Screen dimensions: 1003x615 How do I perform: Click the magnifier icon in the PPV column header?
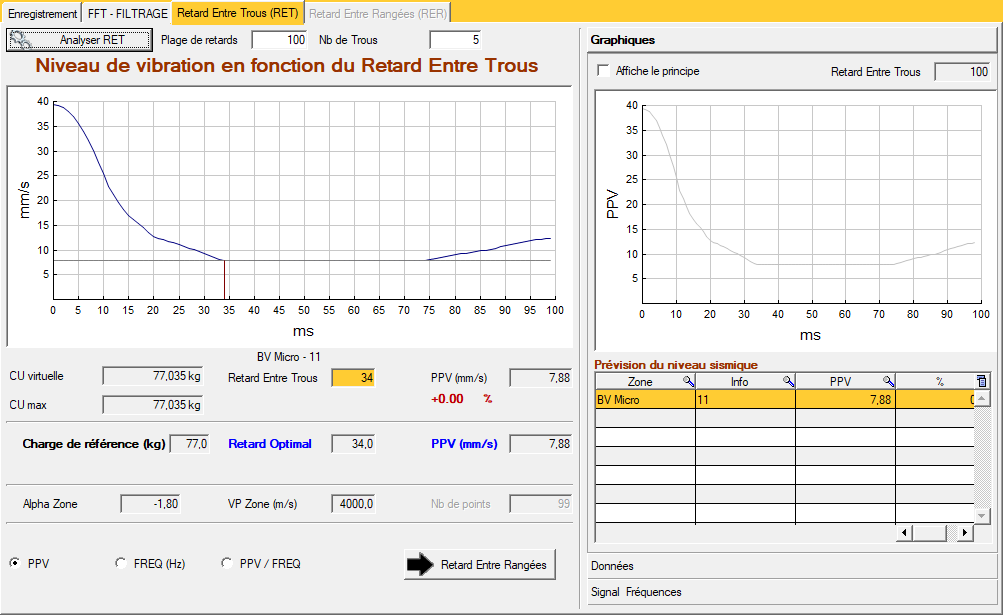[888, 381]
